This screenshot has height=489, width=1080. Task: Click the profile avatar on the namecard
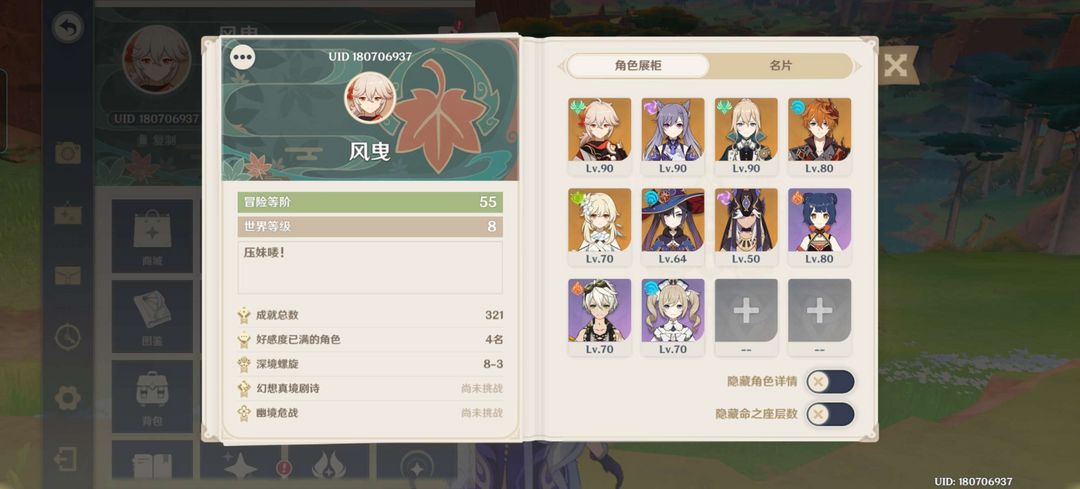[370, 98]
